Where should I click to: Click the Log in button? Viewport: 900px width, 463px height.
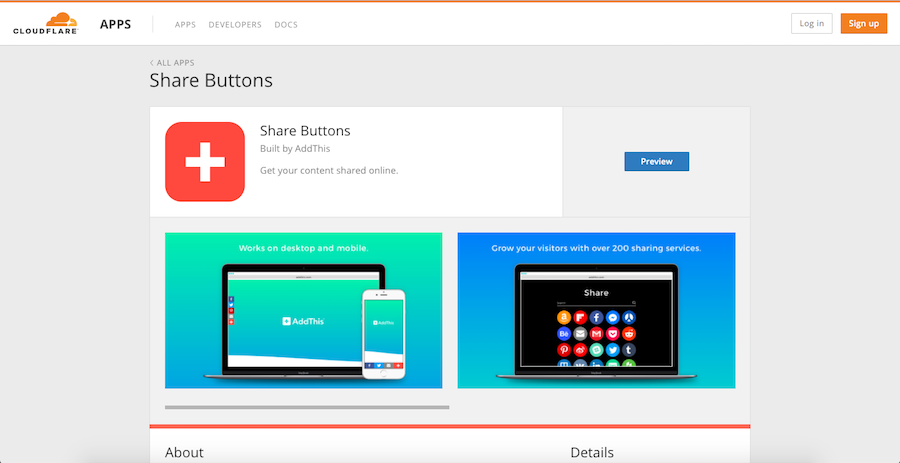812,24
